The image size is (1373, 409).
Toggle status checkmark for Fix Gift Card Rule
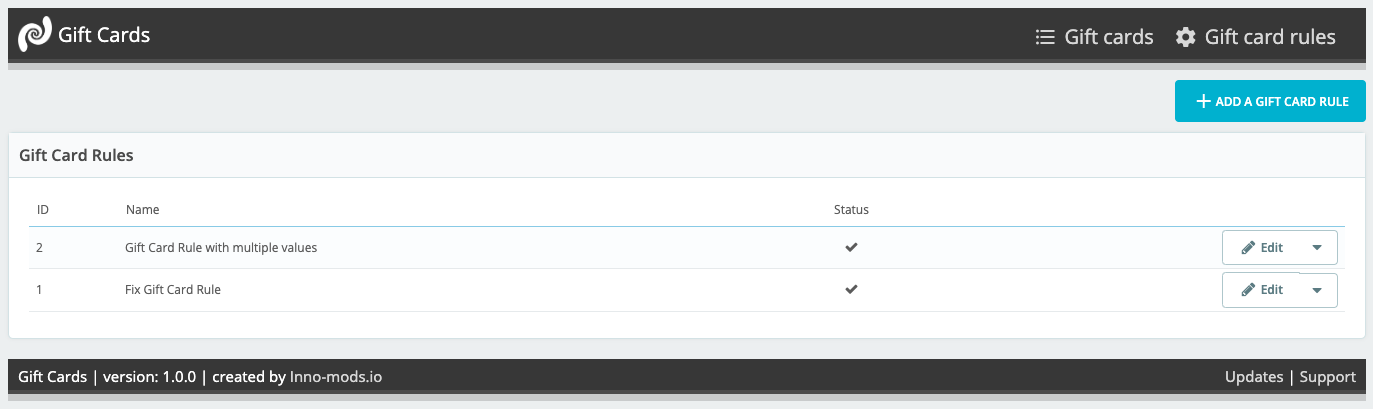851,289
